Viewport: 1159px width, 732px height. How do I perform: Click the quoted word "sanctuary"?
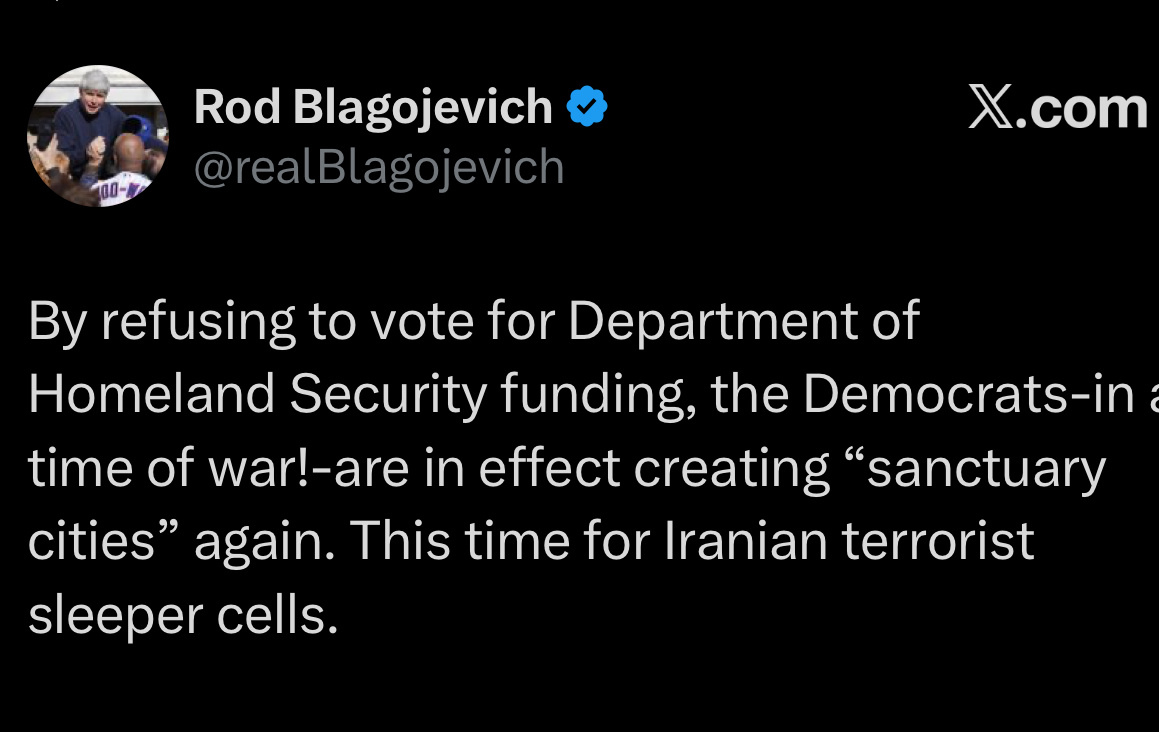point(974,469)
